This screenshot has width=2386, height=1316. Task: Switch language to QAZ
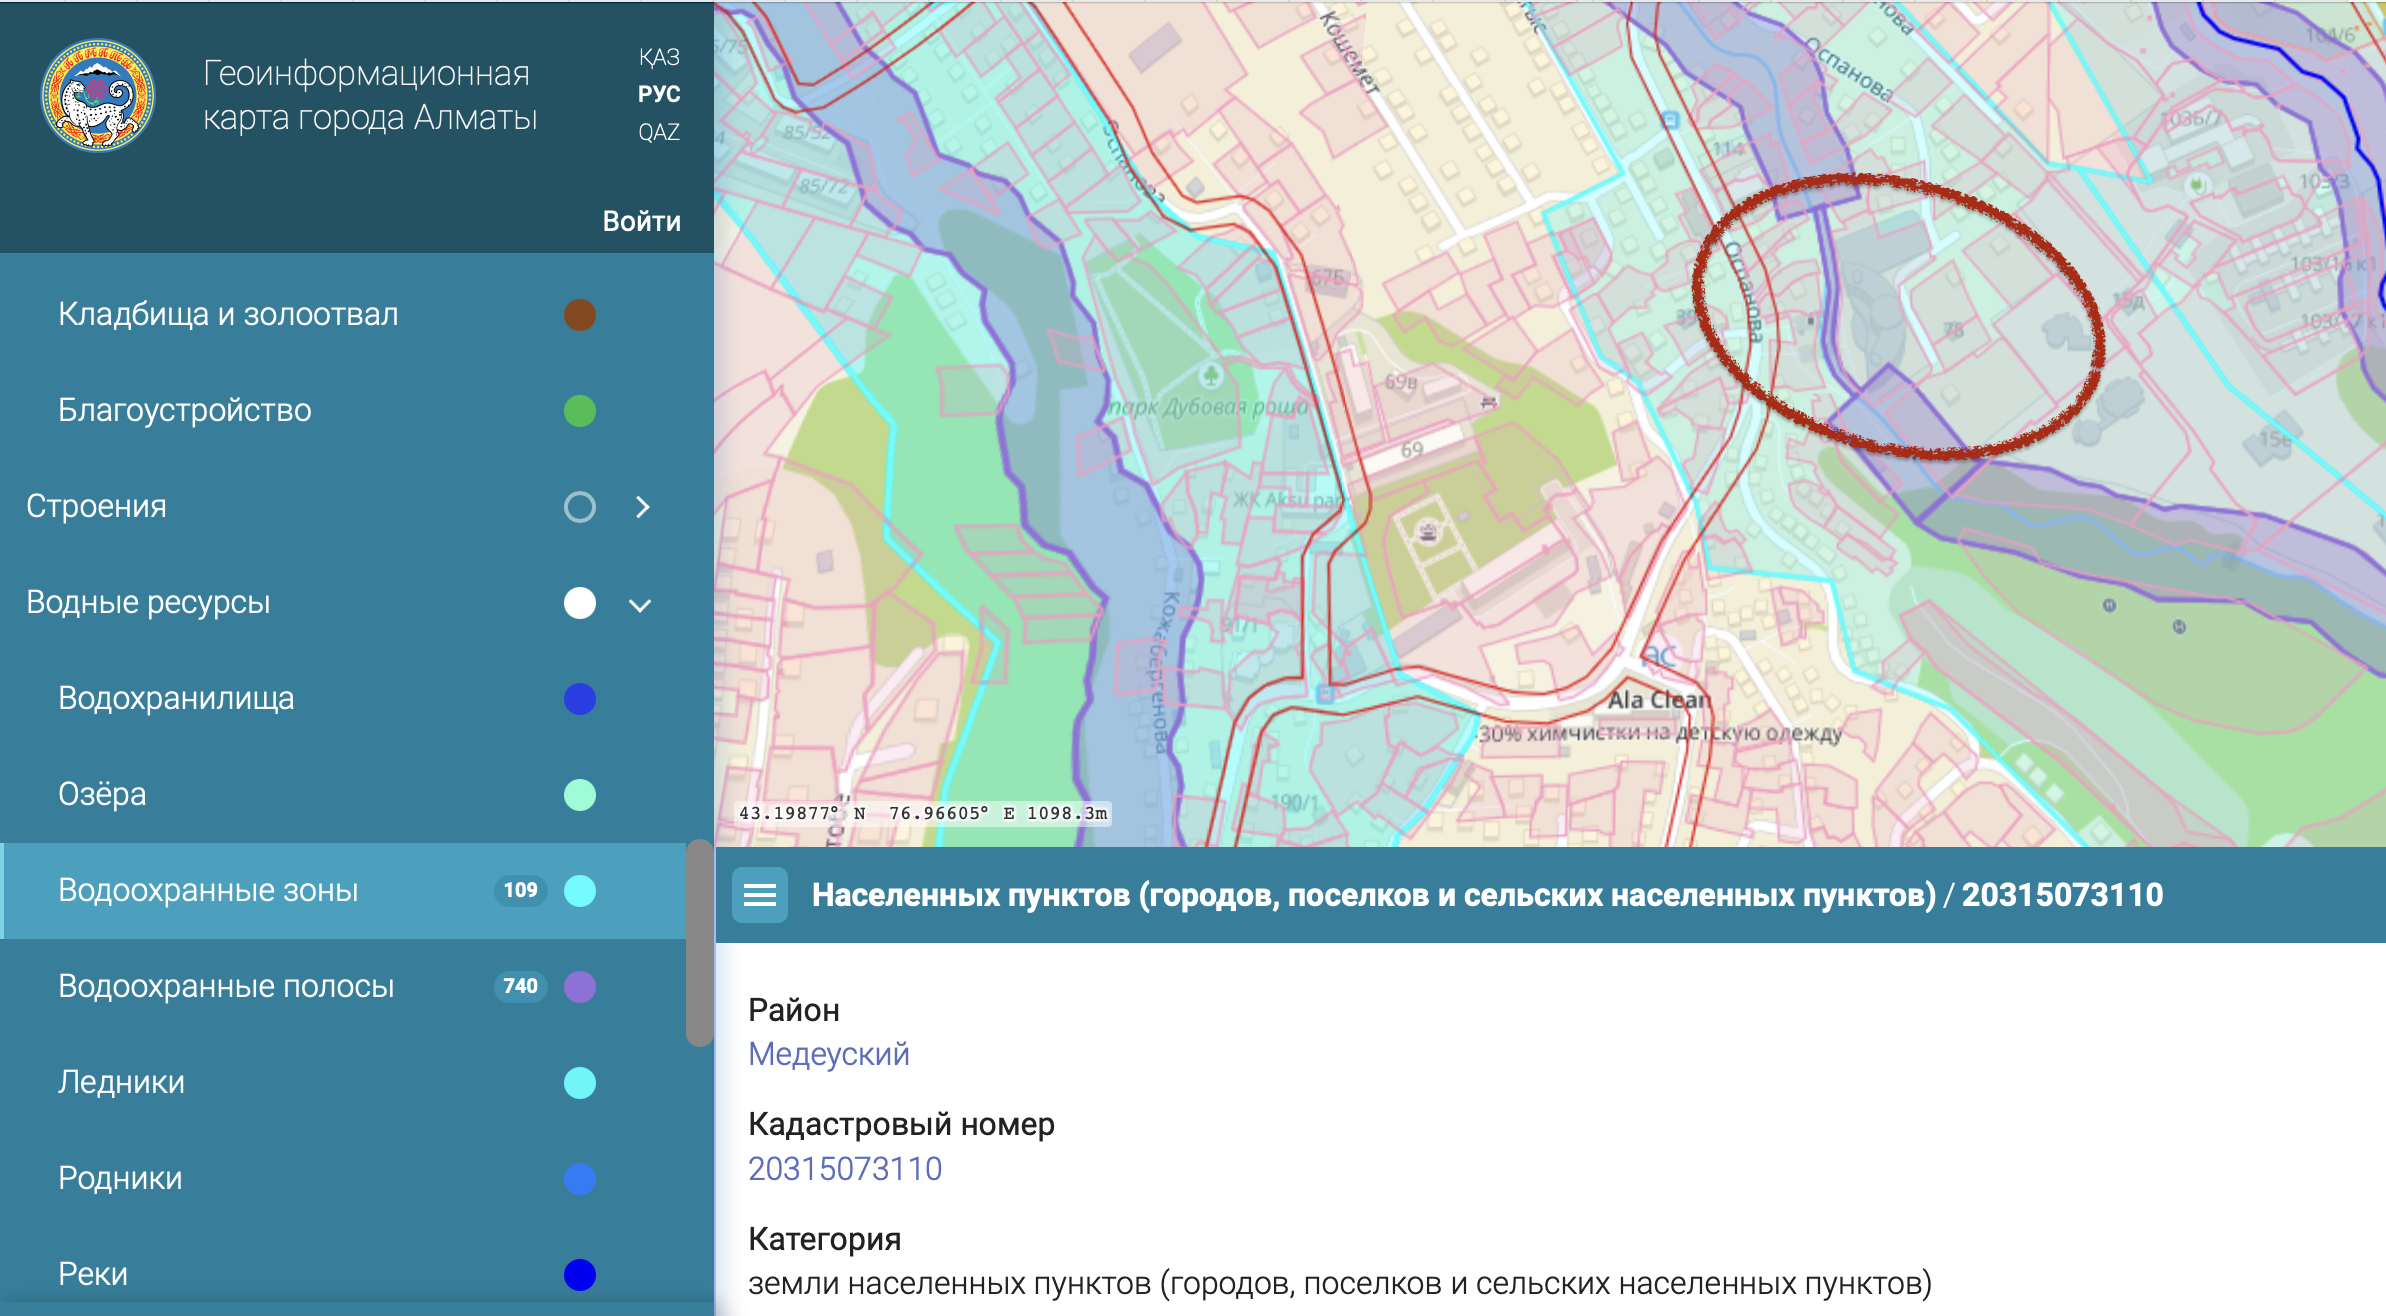(x=659, y=132)
